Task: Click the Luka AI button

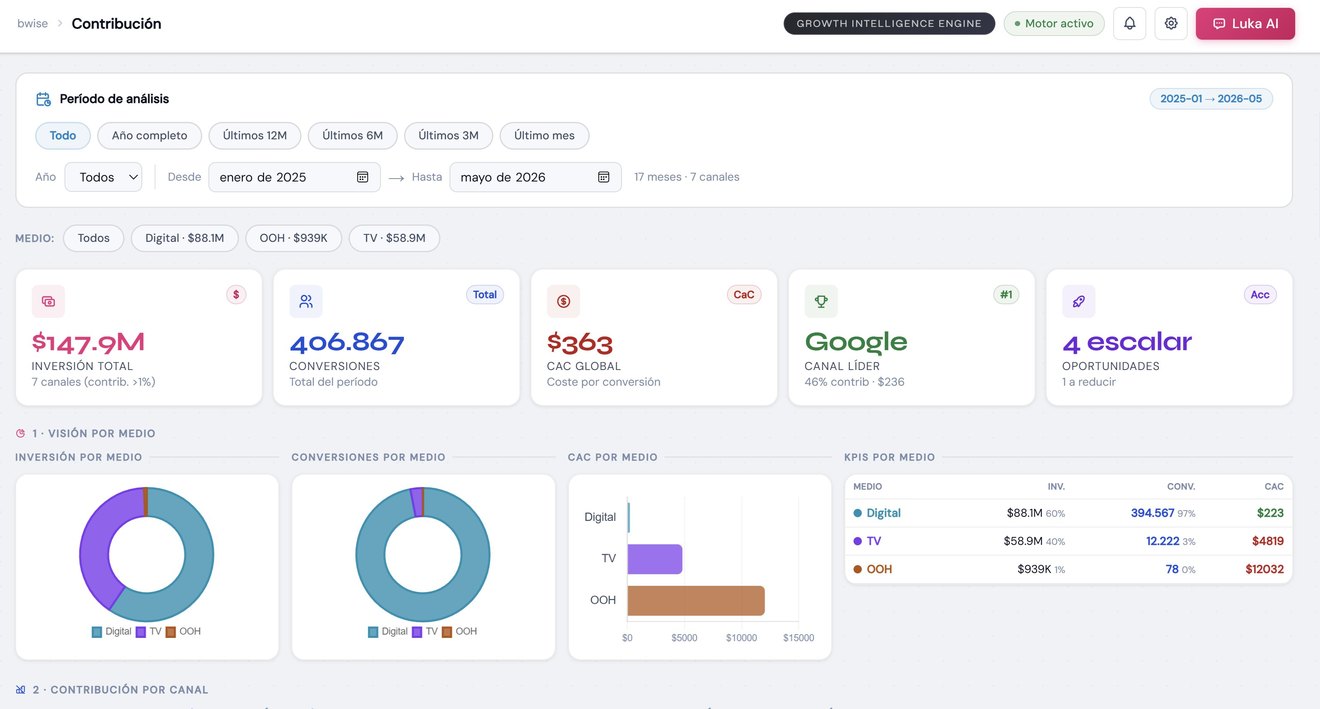Action: point(1245,23)
